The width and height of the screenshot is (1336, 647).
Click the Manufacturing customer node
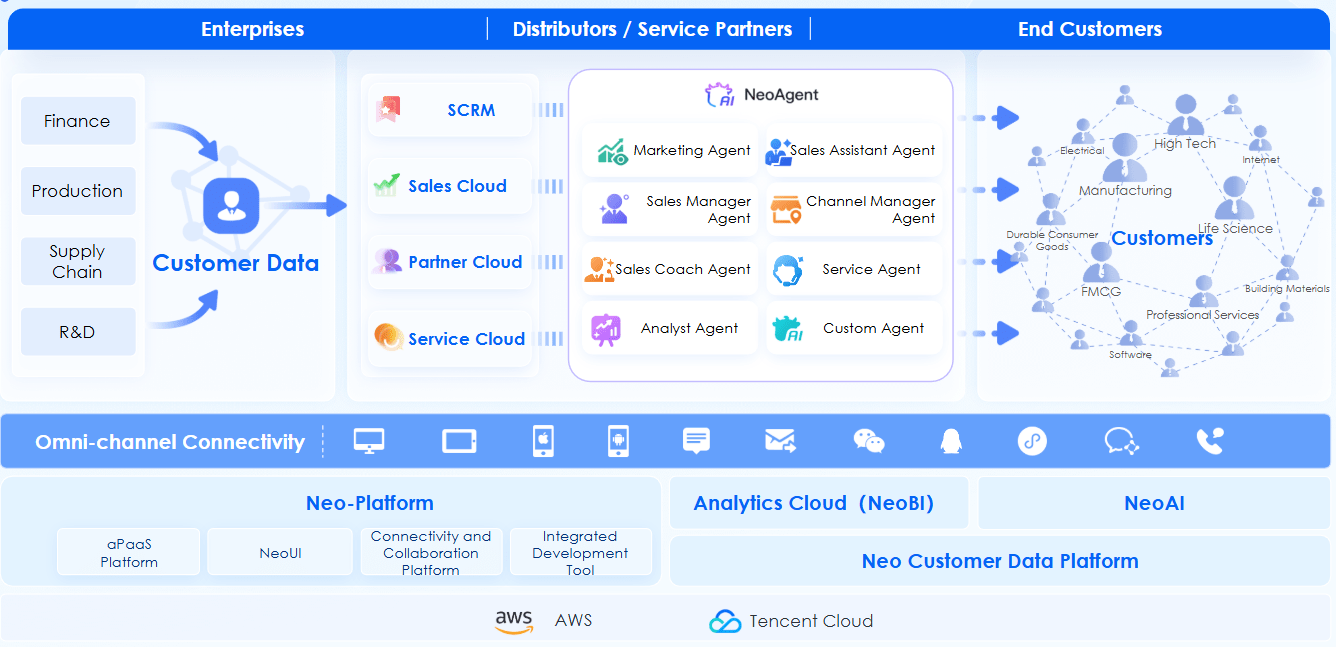pyautogui.click(x=1125, y=158)
